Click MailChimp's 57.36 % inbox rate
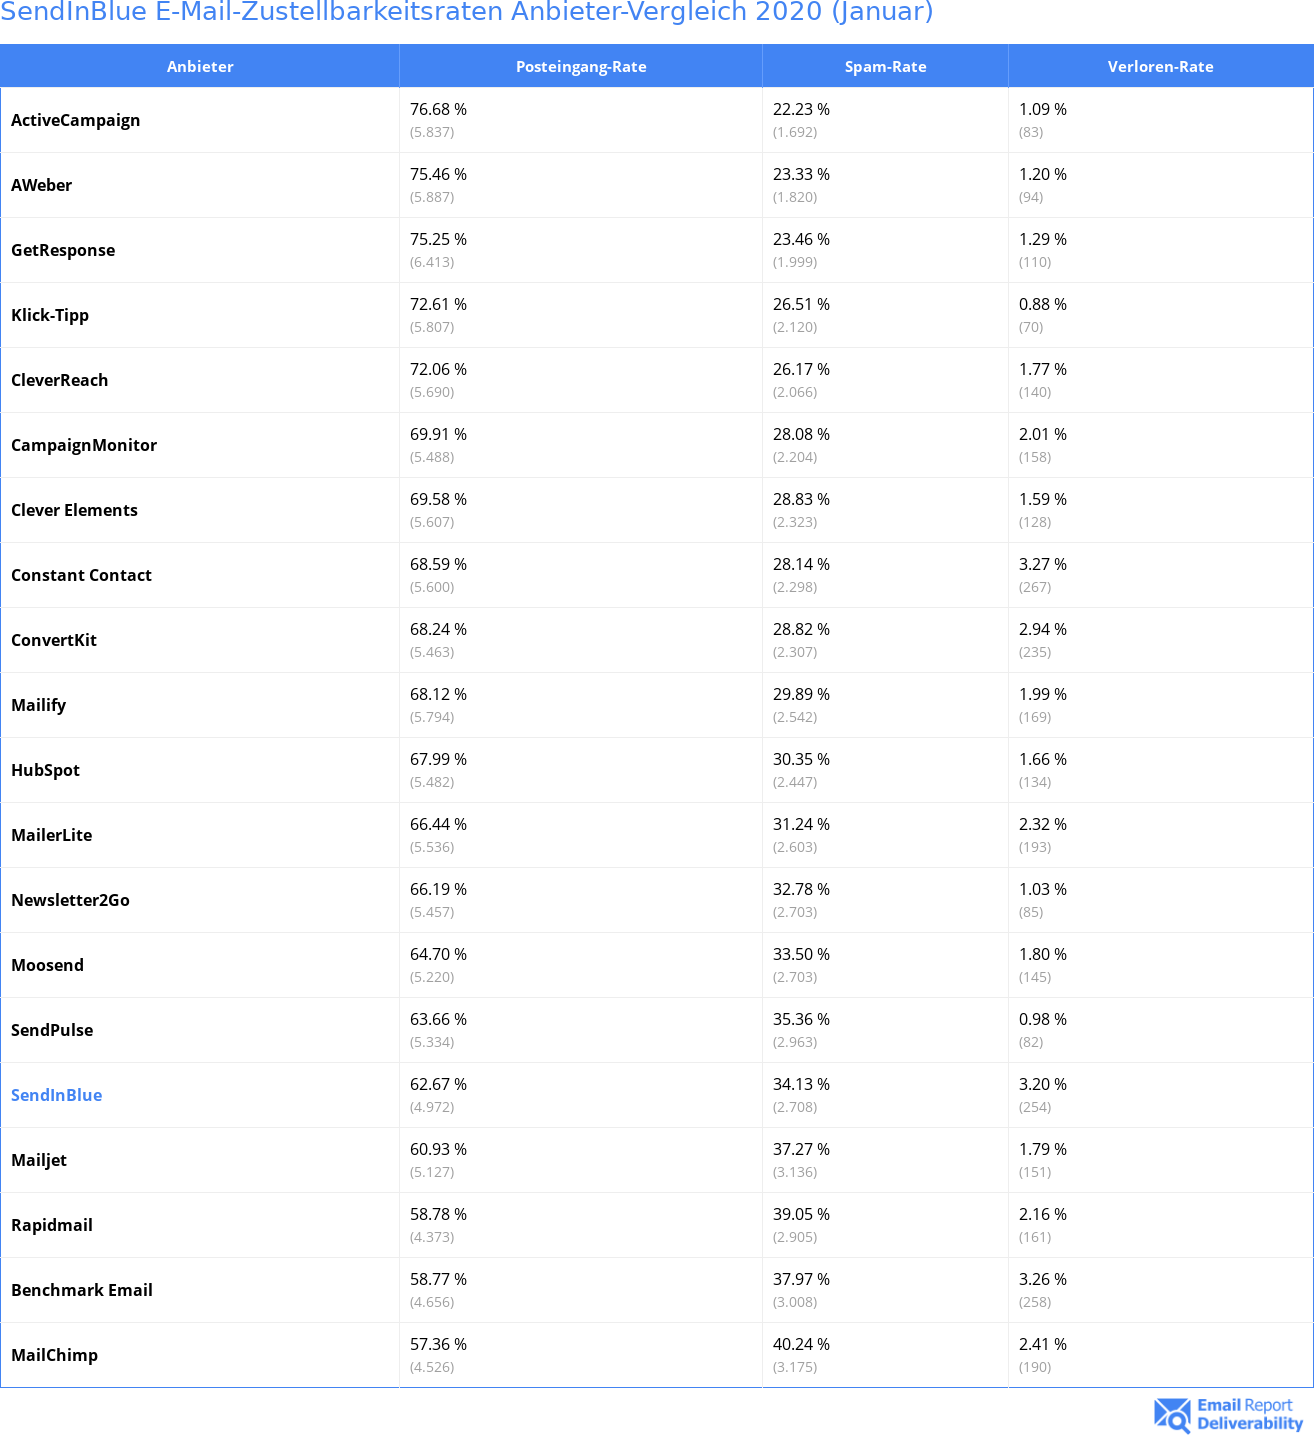 click(x=438, y=1344)
